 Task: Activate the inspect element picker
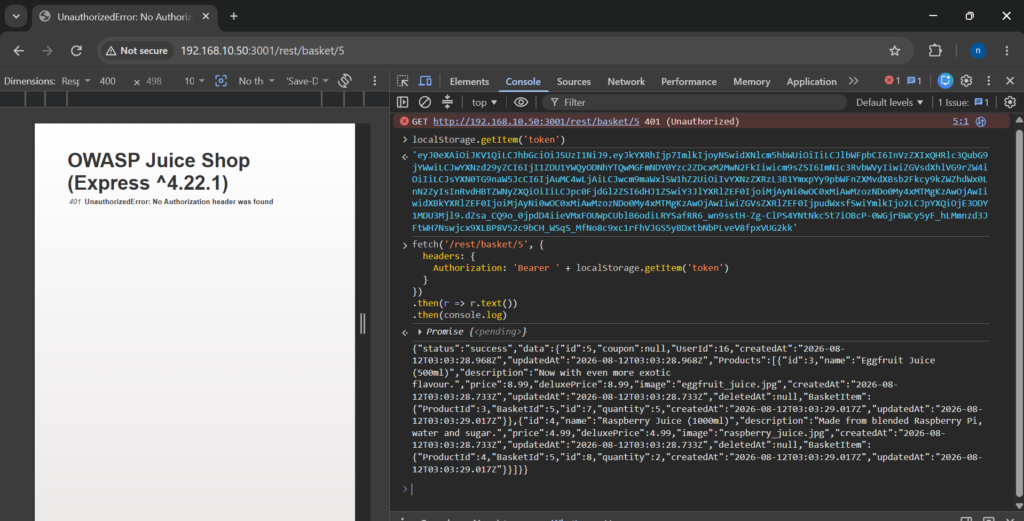pyautogui.click(x=402, y=81)
